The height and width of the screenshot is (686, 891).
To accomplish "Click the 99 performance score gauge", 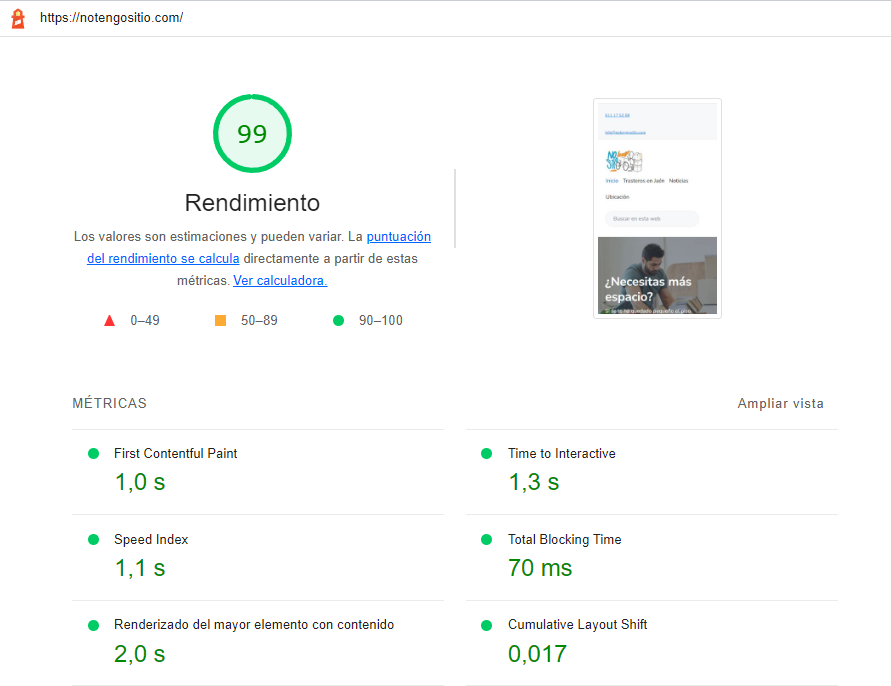I will tap(252, 134).
